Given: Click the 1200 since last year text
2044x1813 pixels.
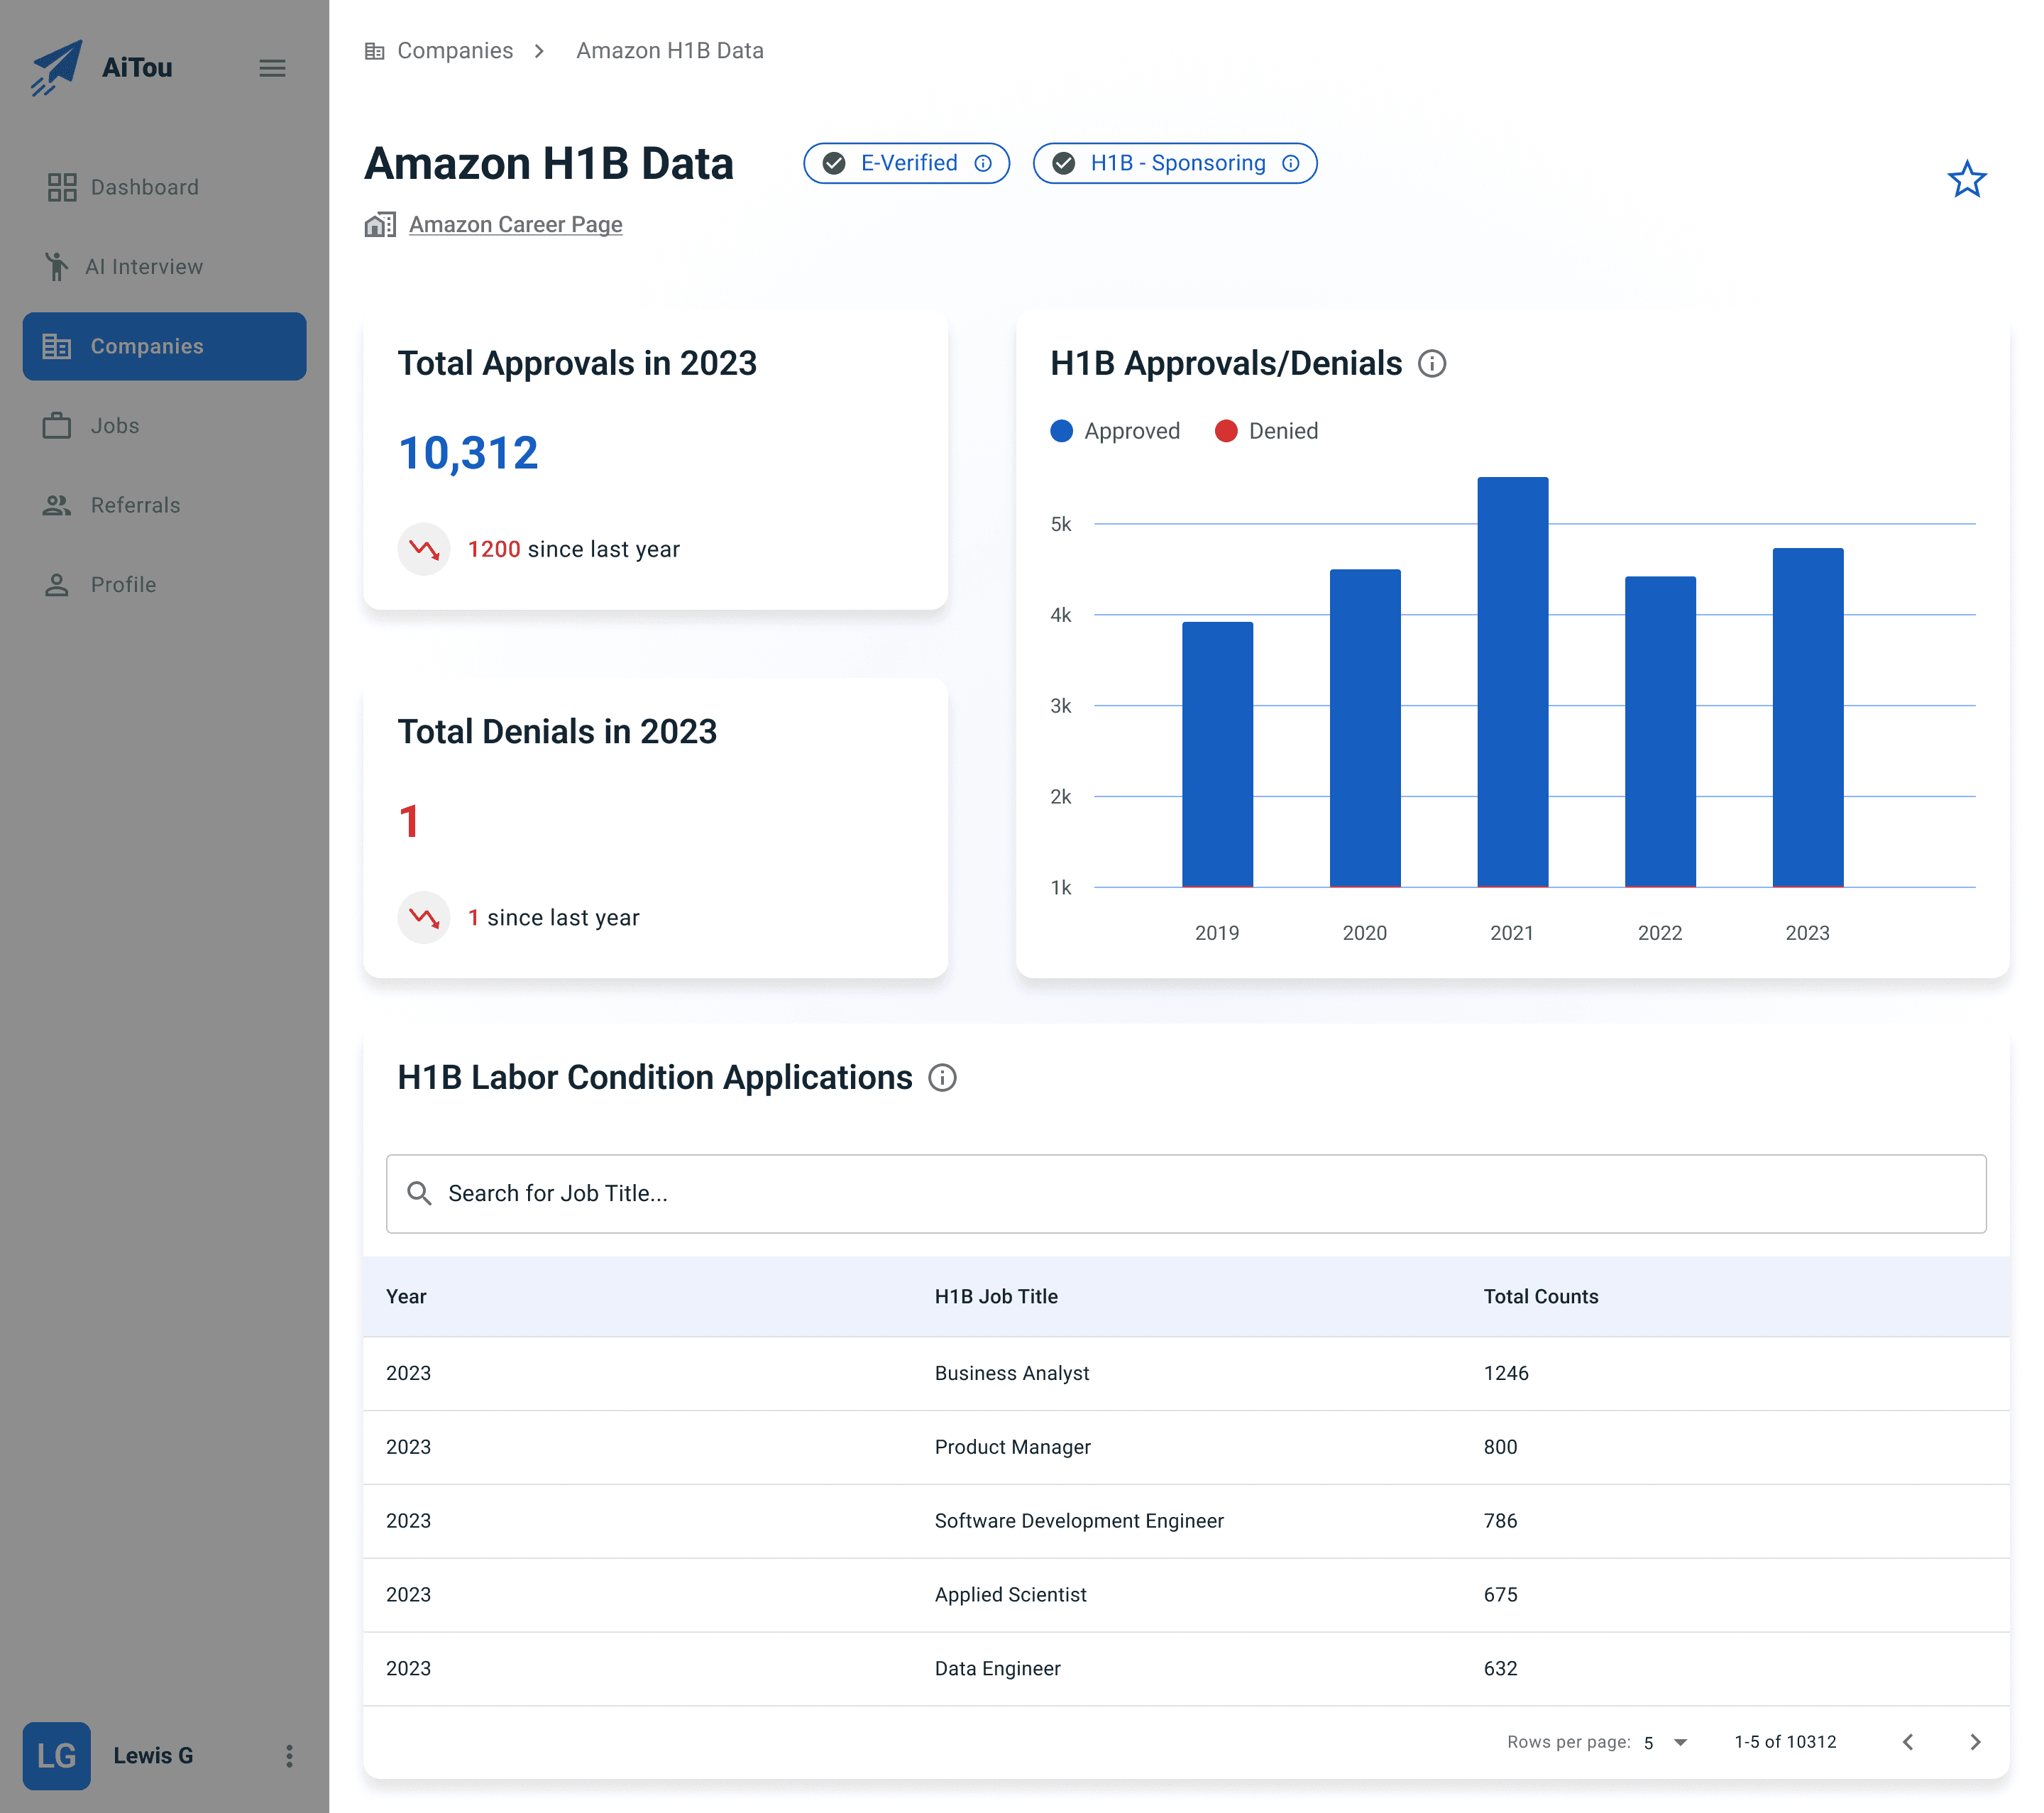Looking at the screenshot, I should (574, 549).
